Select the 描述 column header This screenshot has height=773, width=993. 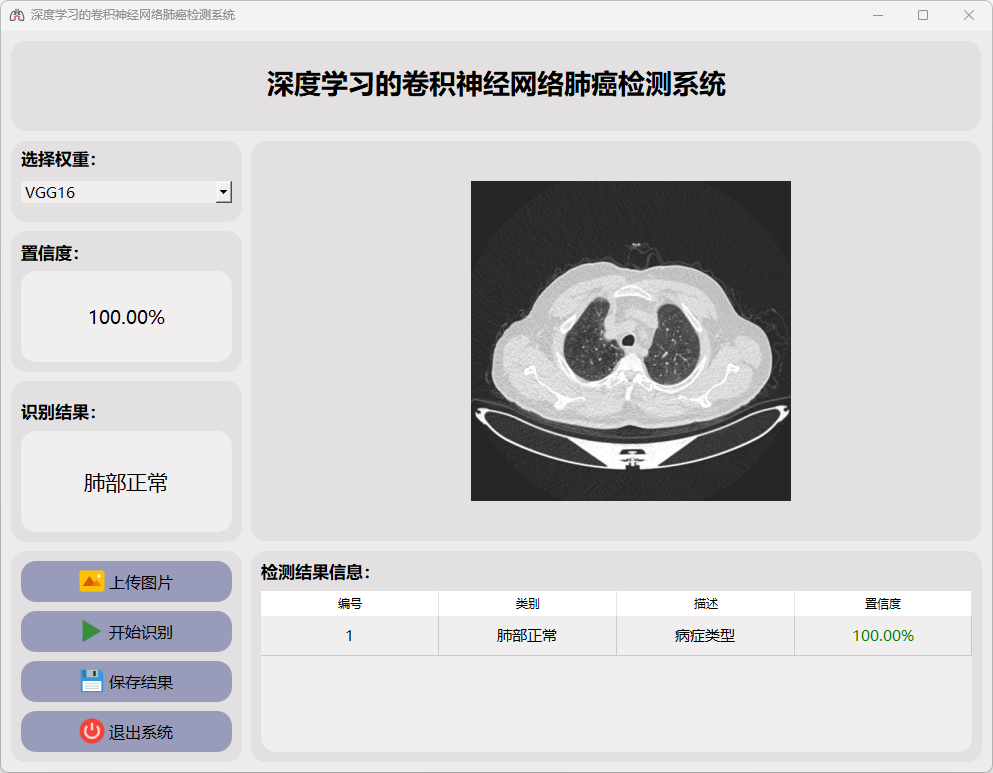click(x=705, y=604)
